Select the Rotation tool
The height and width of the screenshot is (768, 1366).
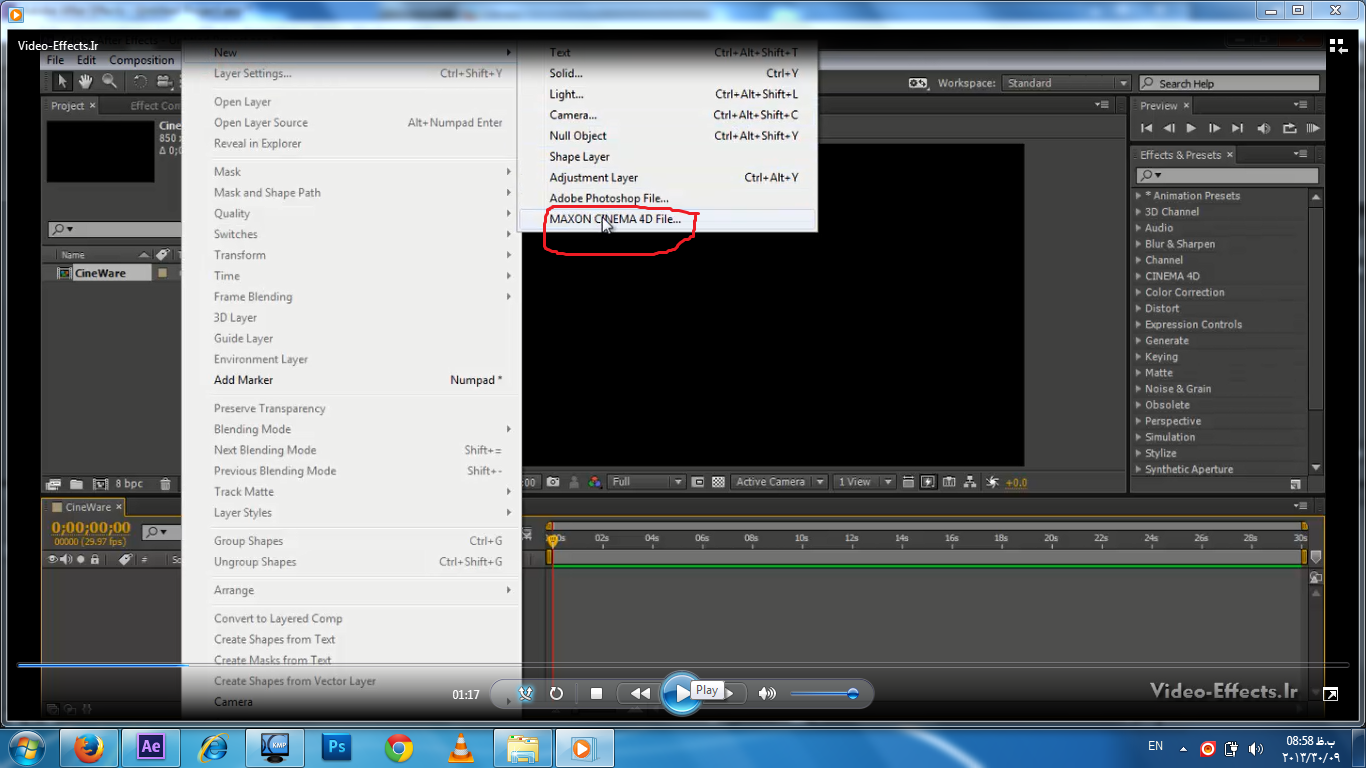[139, 81]
